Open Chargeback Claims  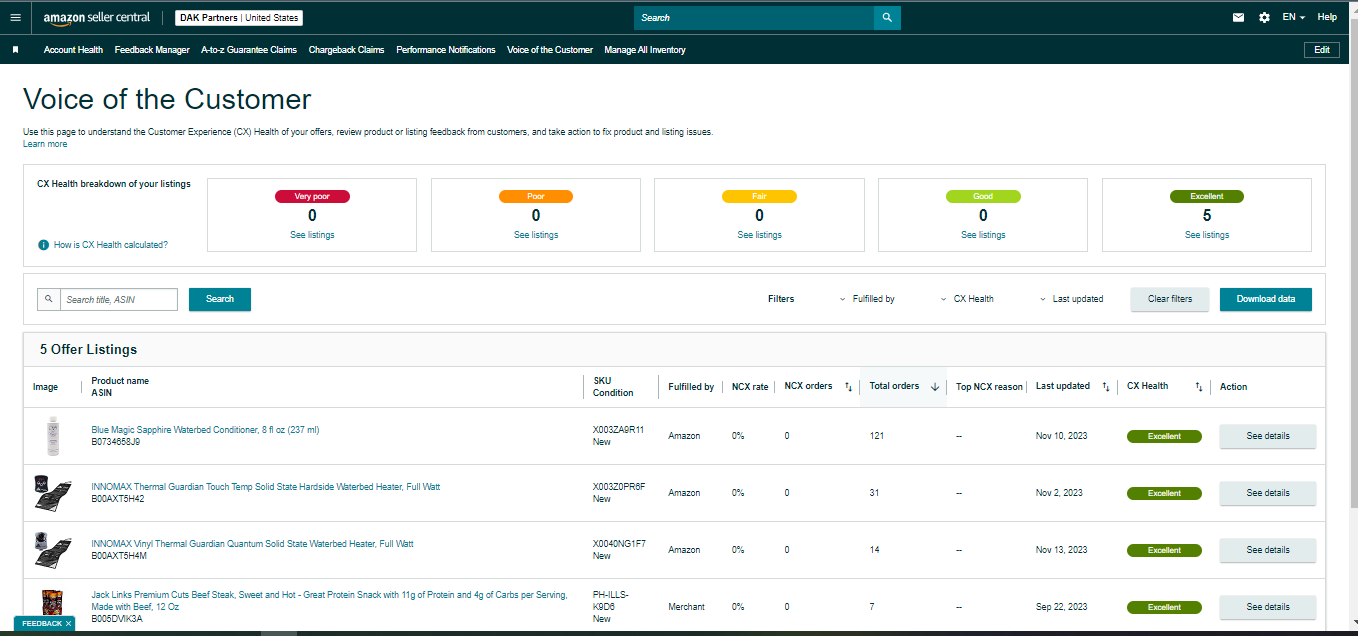[346, 50]
